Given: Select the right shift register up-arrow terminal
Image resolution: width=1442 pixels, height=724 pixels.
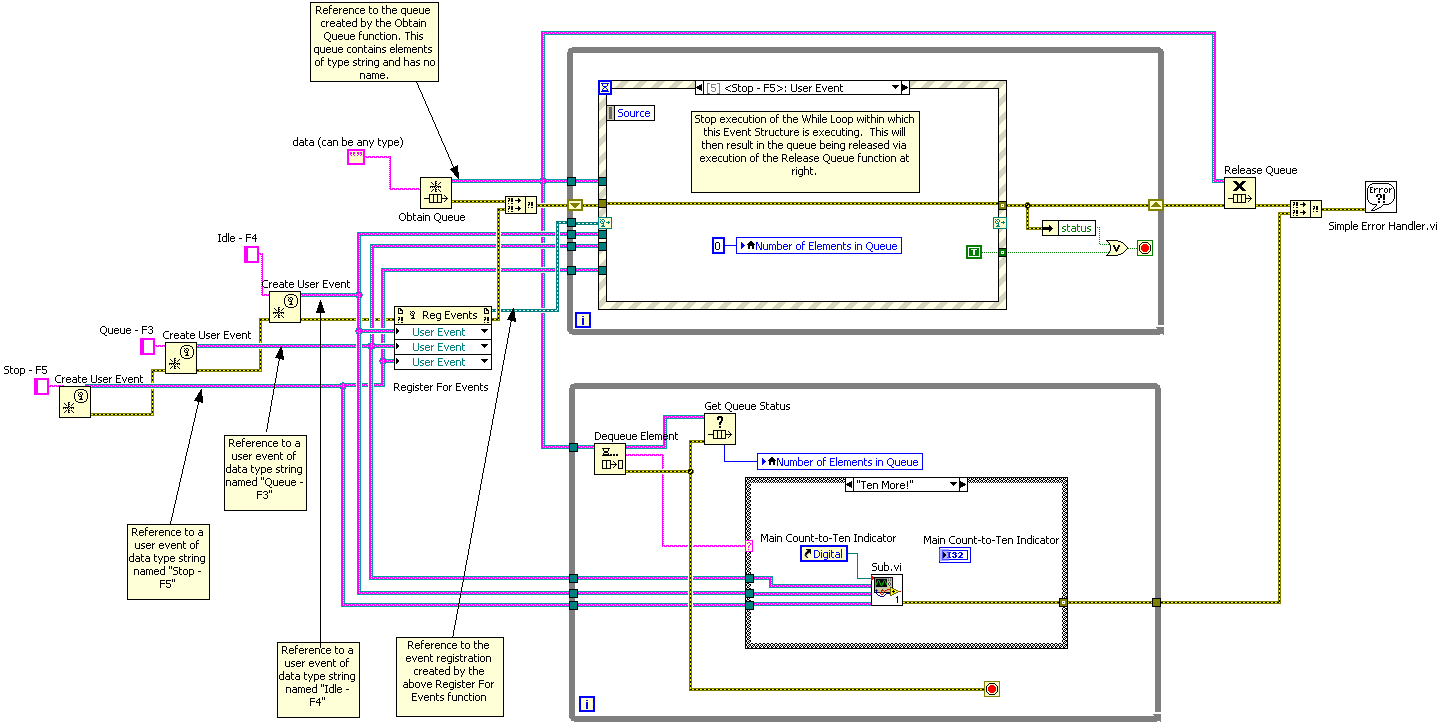Looking at the screenshot, I should point(1156,205).
